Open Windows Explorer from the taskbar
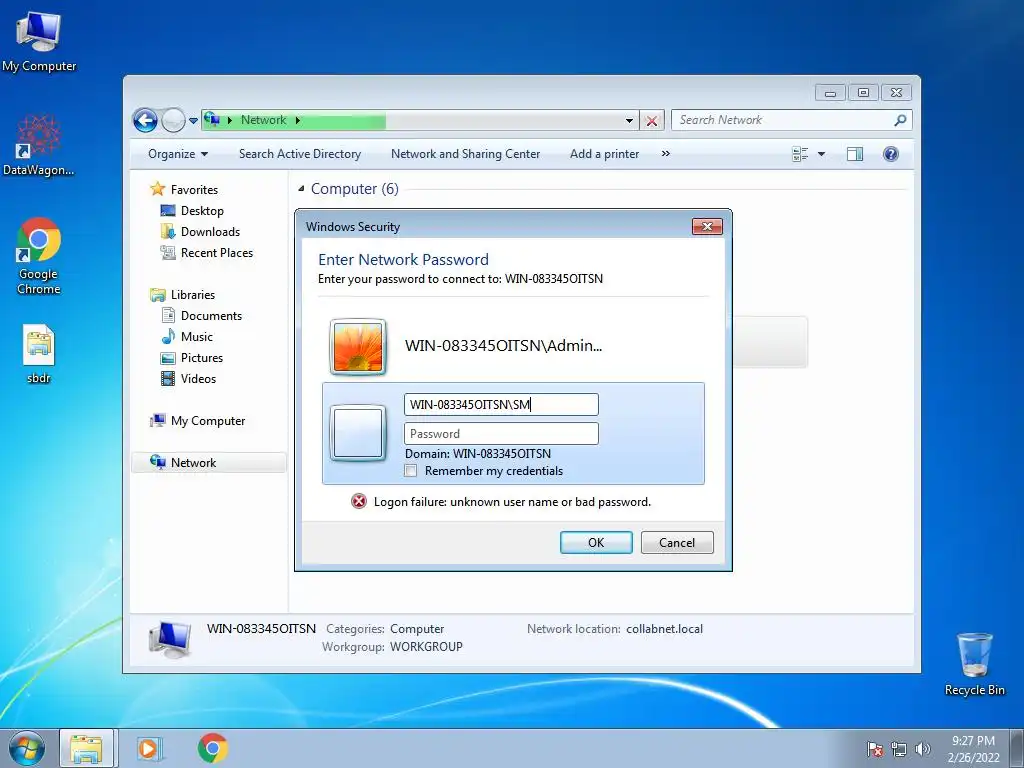Viewport: 1024px width, 768px height. (x=86, y=748)
